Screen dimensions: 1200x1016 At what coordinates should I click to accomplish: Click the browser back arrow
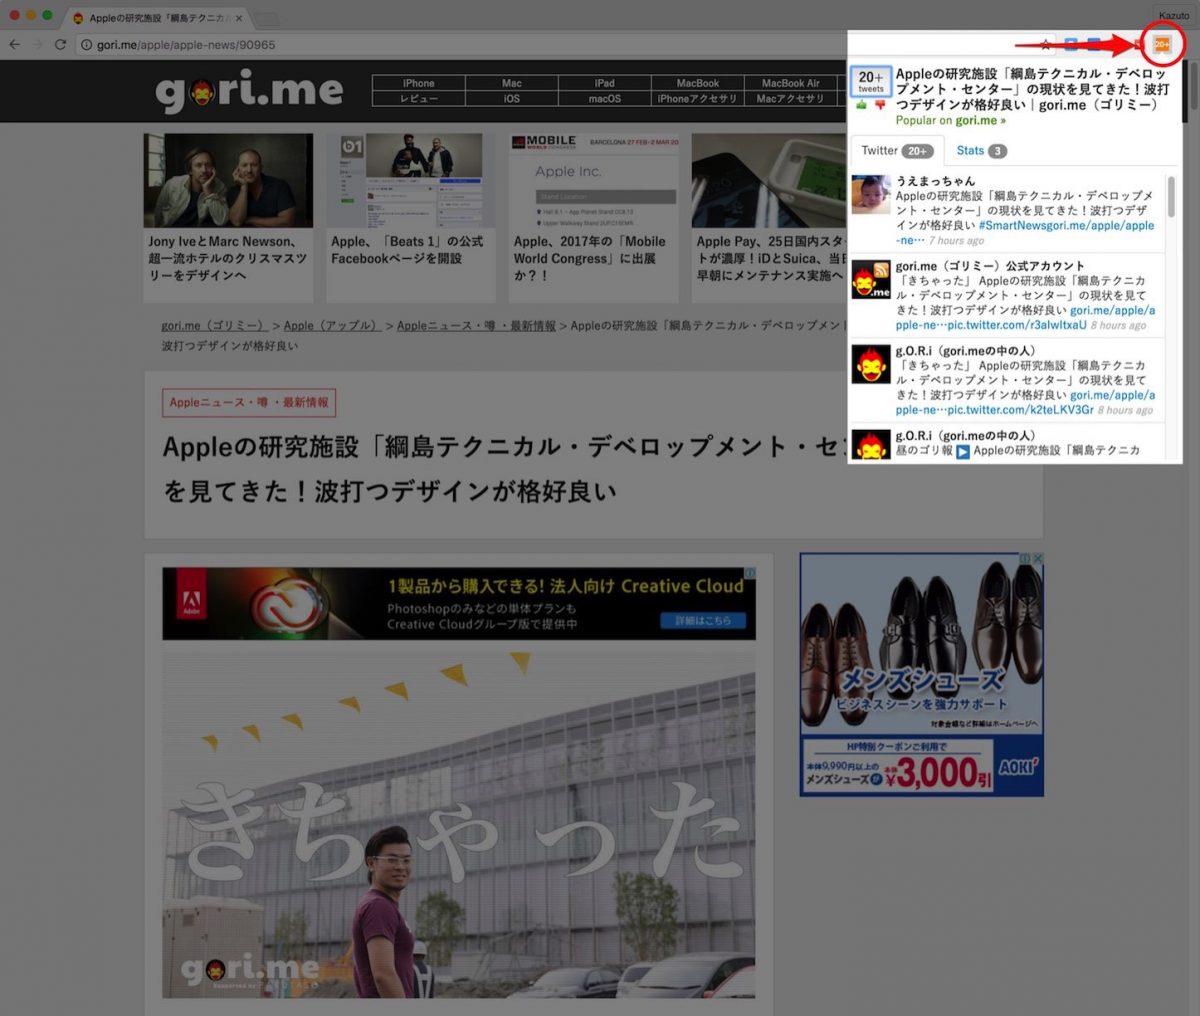coord(13,44)
